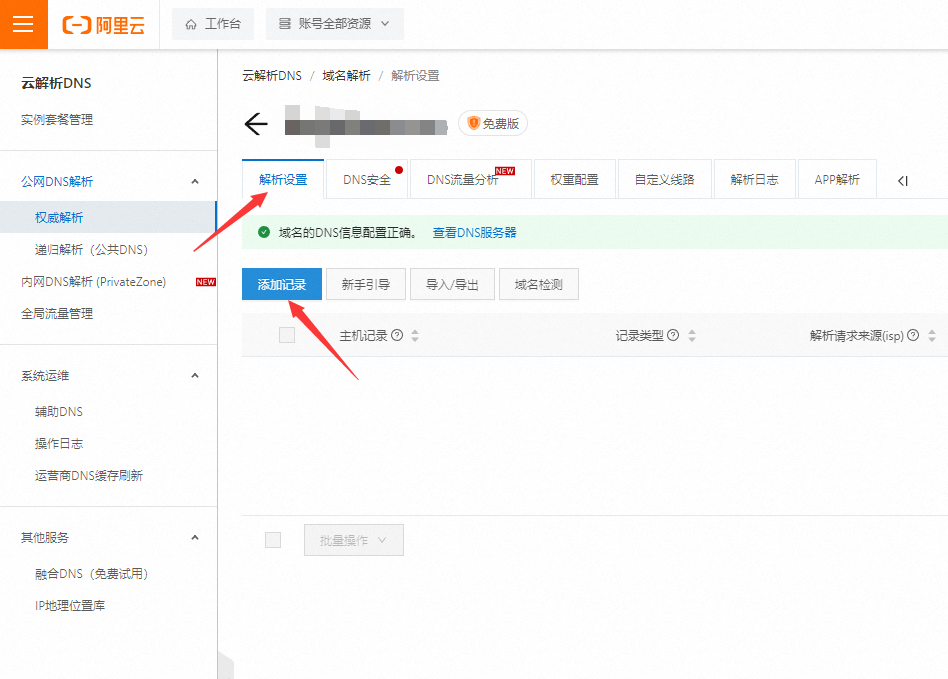Viewport: 948px width, 679px height.
Task: Open the 批量操作 dropdown
Action: 354,540
